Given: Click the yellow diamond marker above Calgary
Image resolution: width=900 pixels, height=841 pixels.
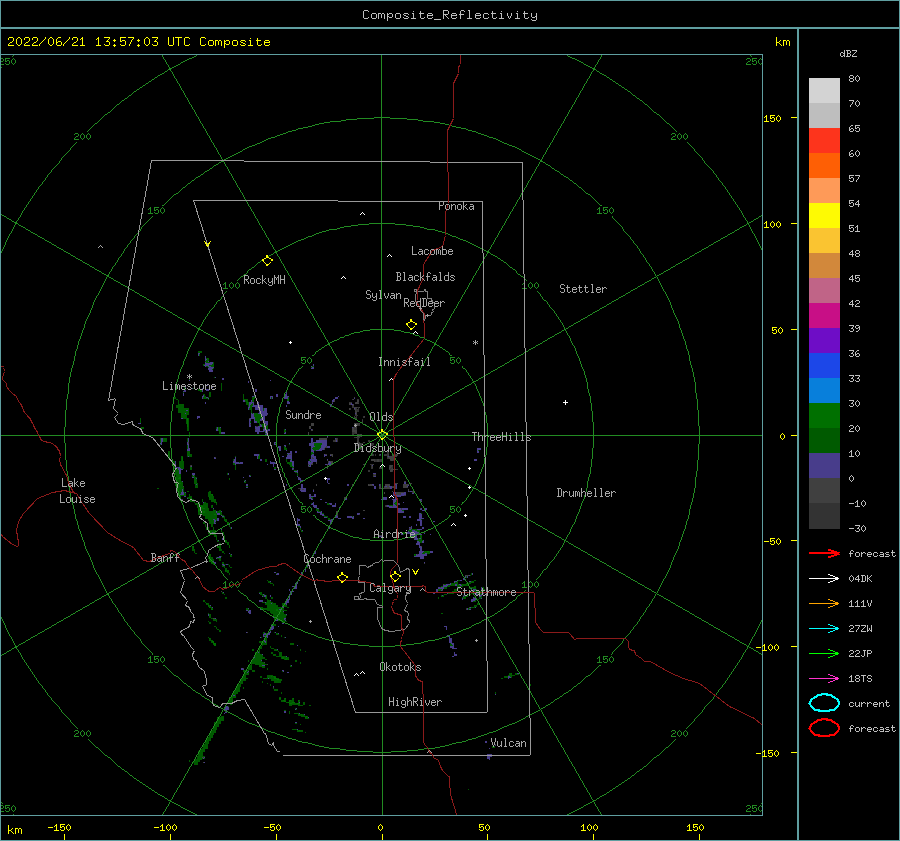Looking at the screenshot, I should pyautogui.click(x=395, y=576).
